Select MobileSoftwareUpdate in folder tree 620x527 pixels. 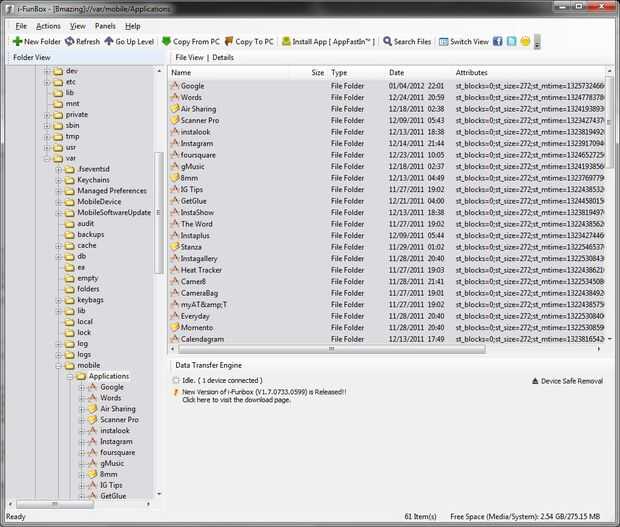pyautogui.click(x=114, y=212)
